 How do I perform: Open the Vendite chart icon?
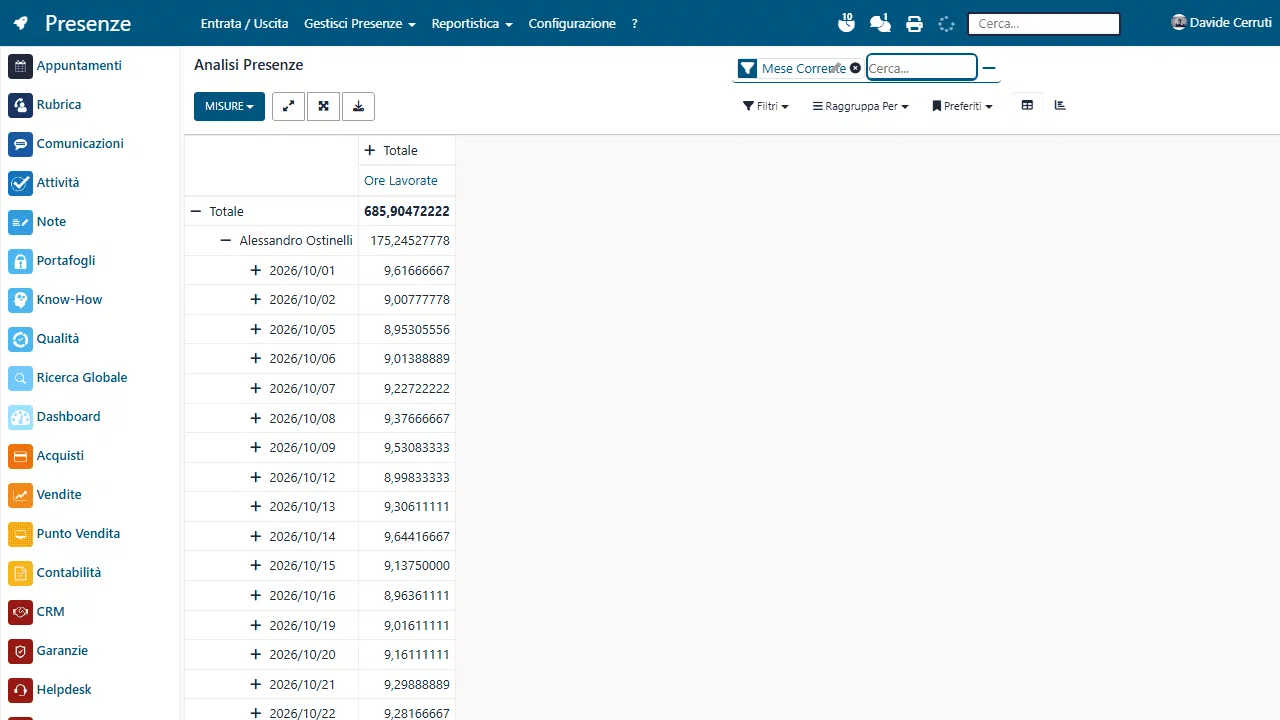(20, 495)
